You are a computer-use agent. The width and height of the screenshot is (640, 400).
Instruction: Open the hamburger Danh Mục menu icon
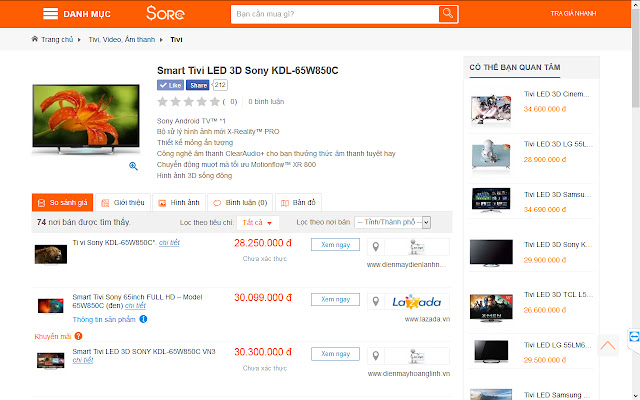click(x=50, y=14)
